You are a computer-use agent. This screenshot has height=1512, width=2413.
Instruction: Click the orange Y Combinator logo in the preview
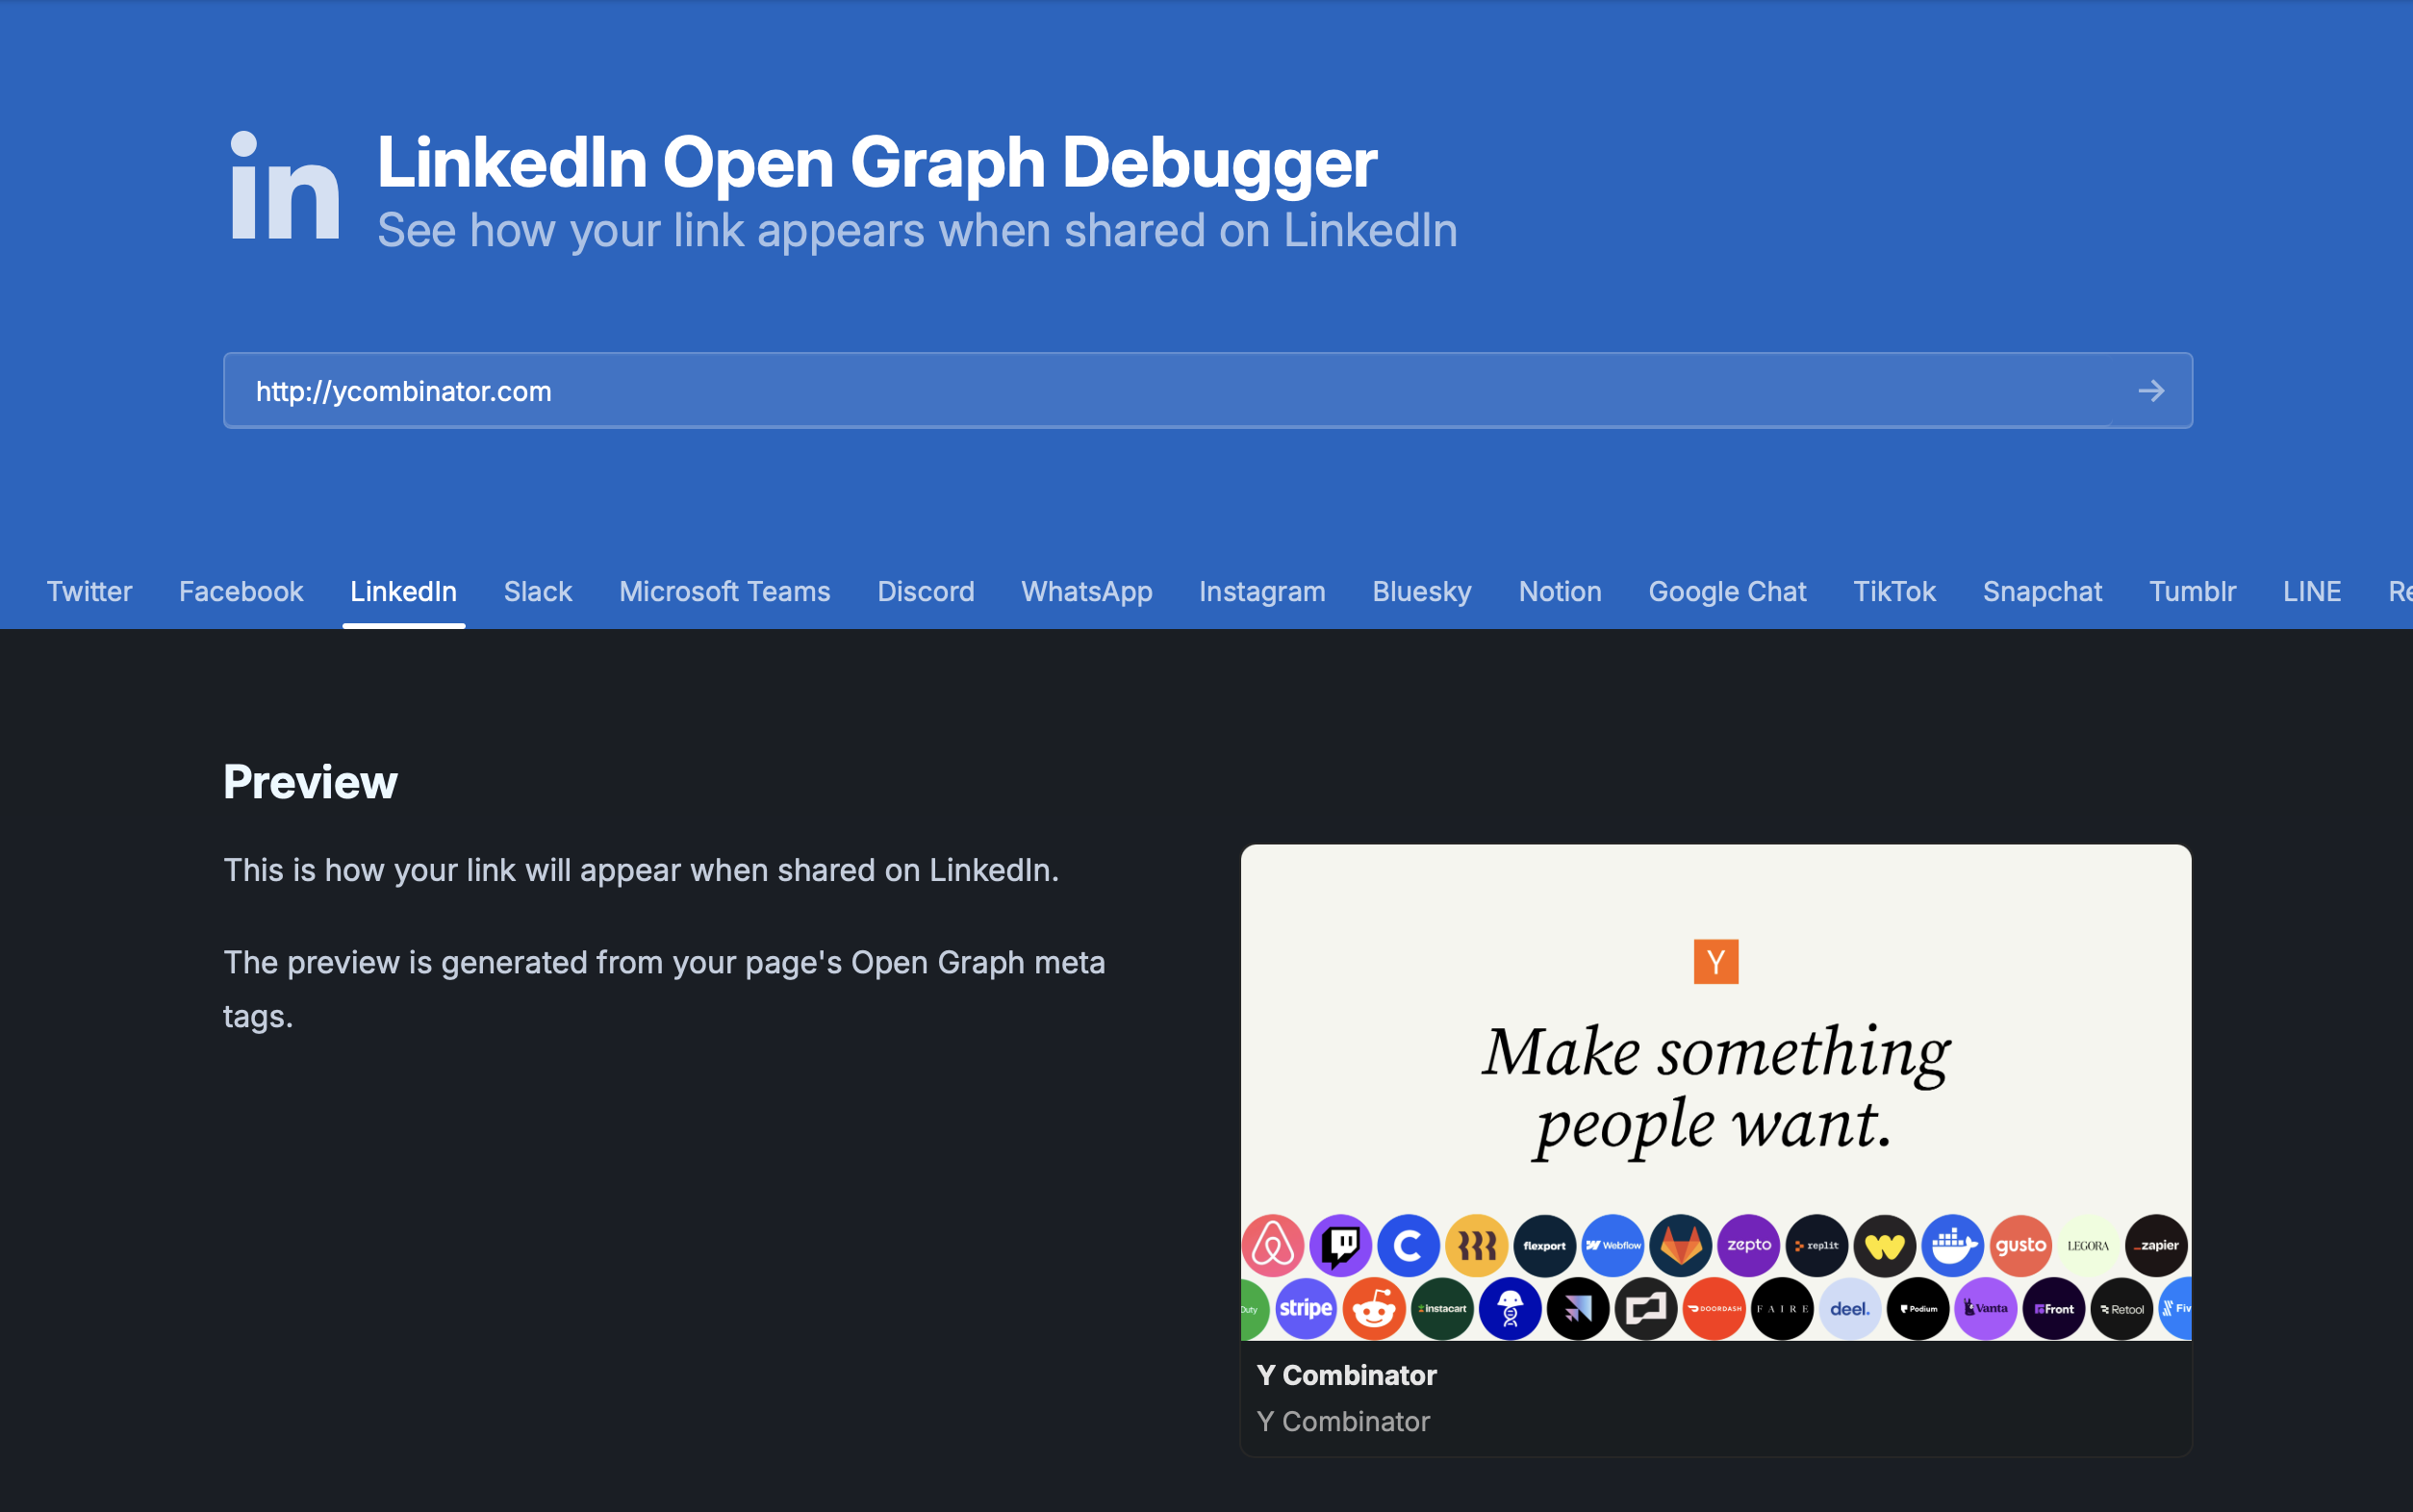coord(1715,961)
